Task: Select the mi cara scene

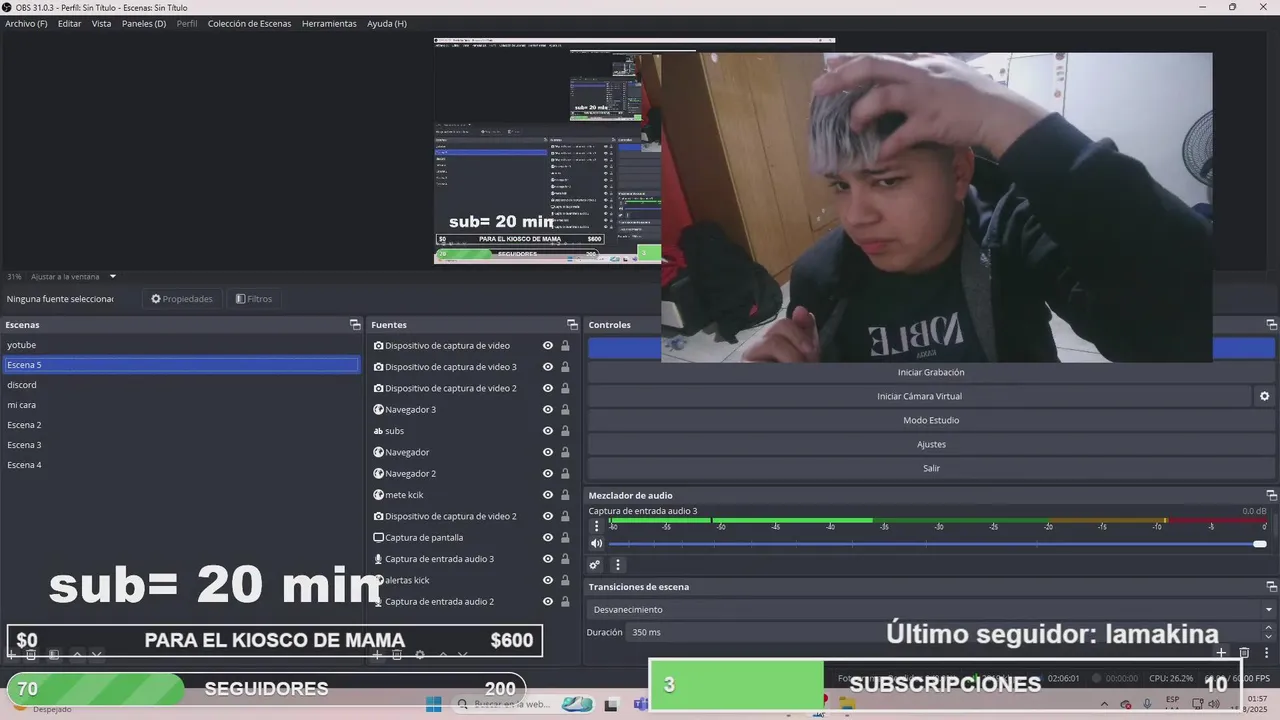Action: [181, 405]
